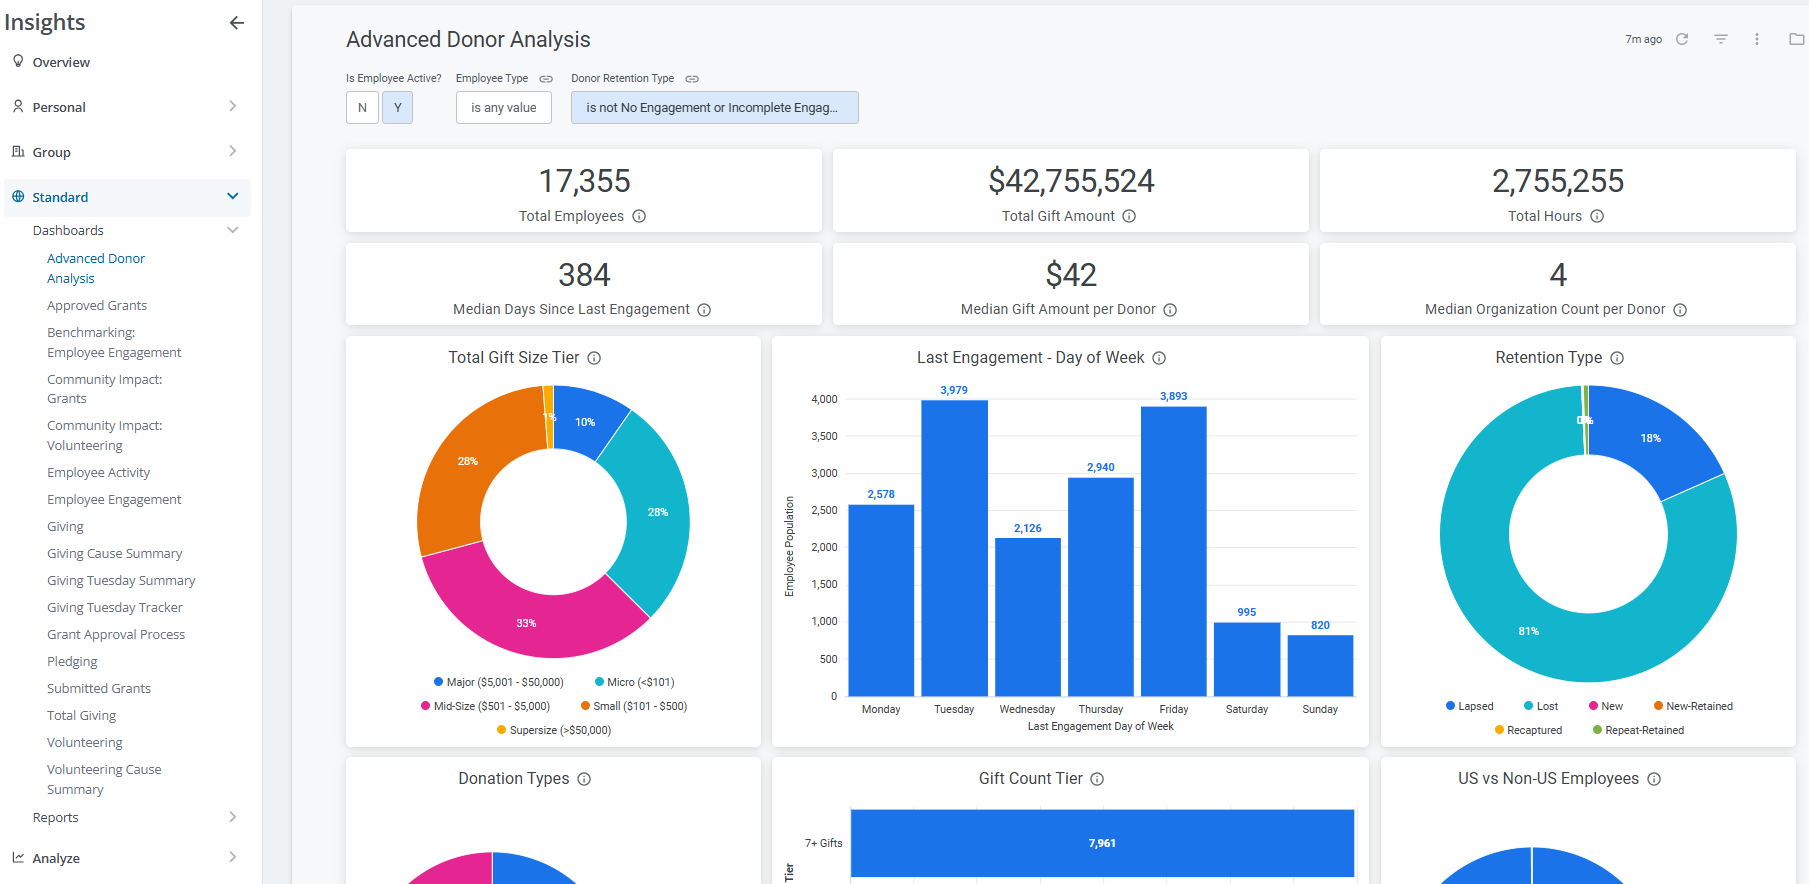Click the link icon beside Donor Retention Type
The image size is (1809, 884).
(692, 79)
